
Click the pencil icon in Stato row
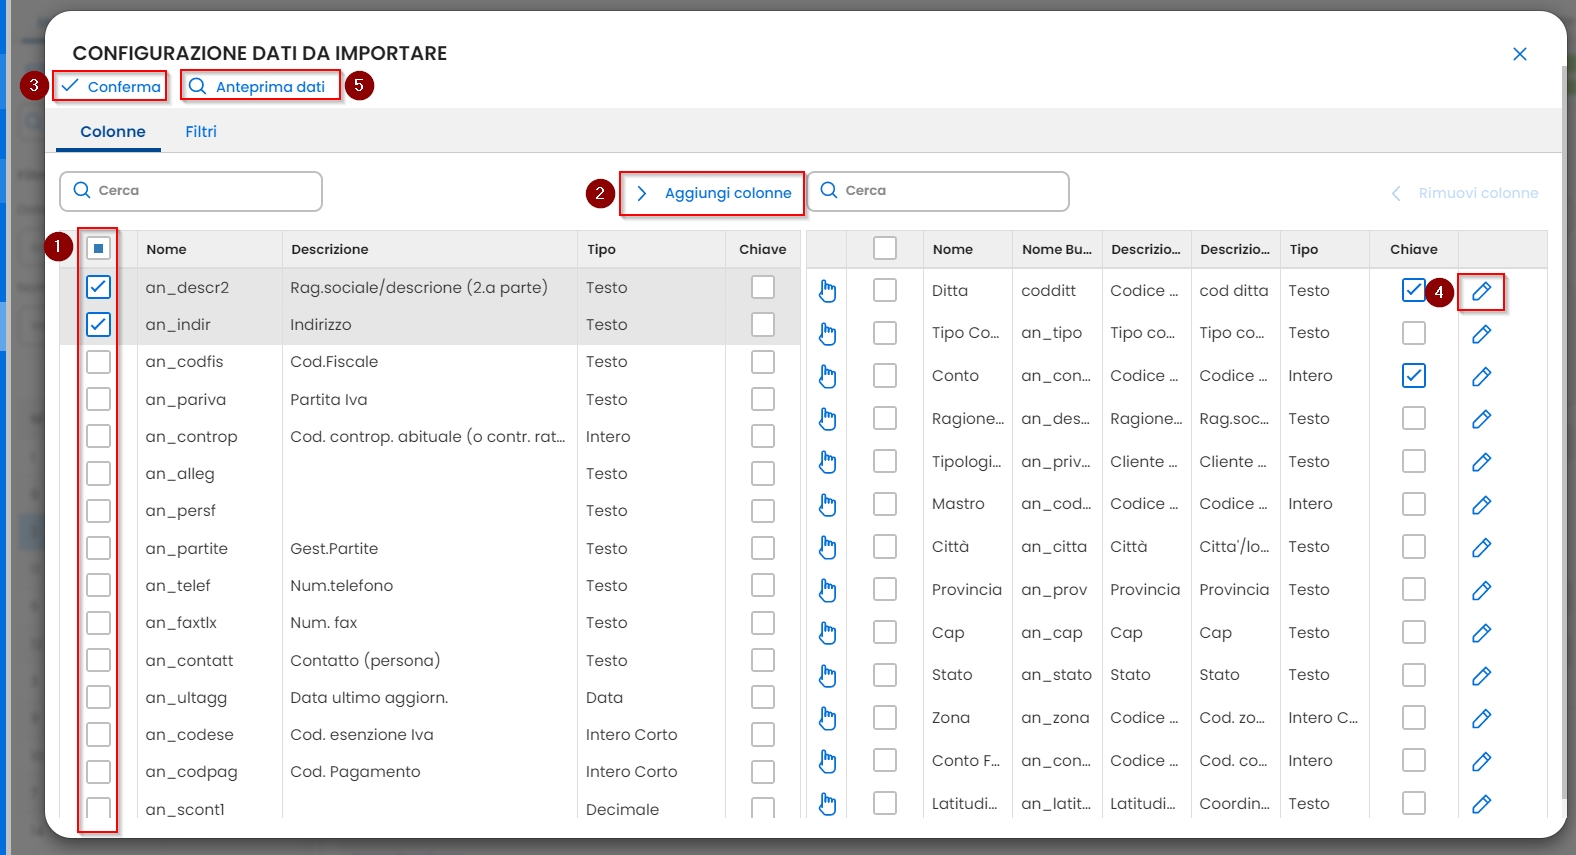click(1481, 676)
